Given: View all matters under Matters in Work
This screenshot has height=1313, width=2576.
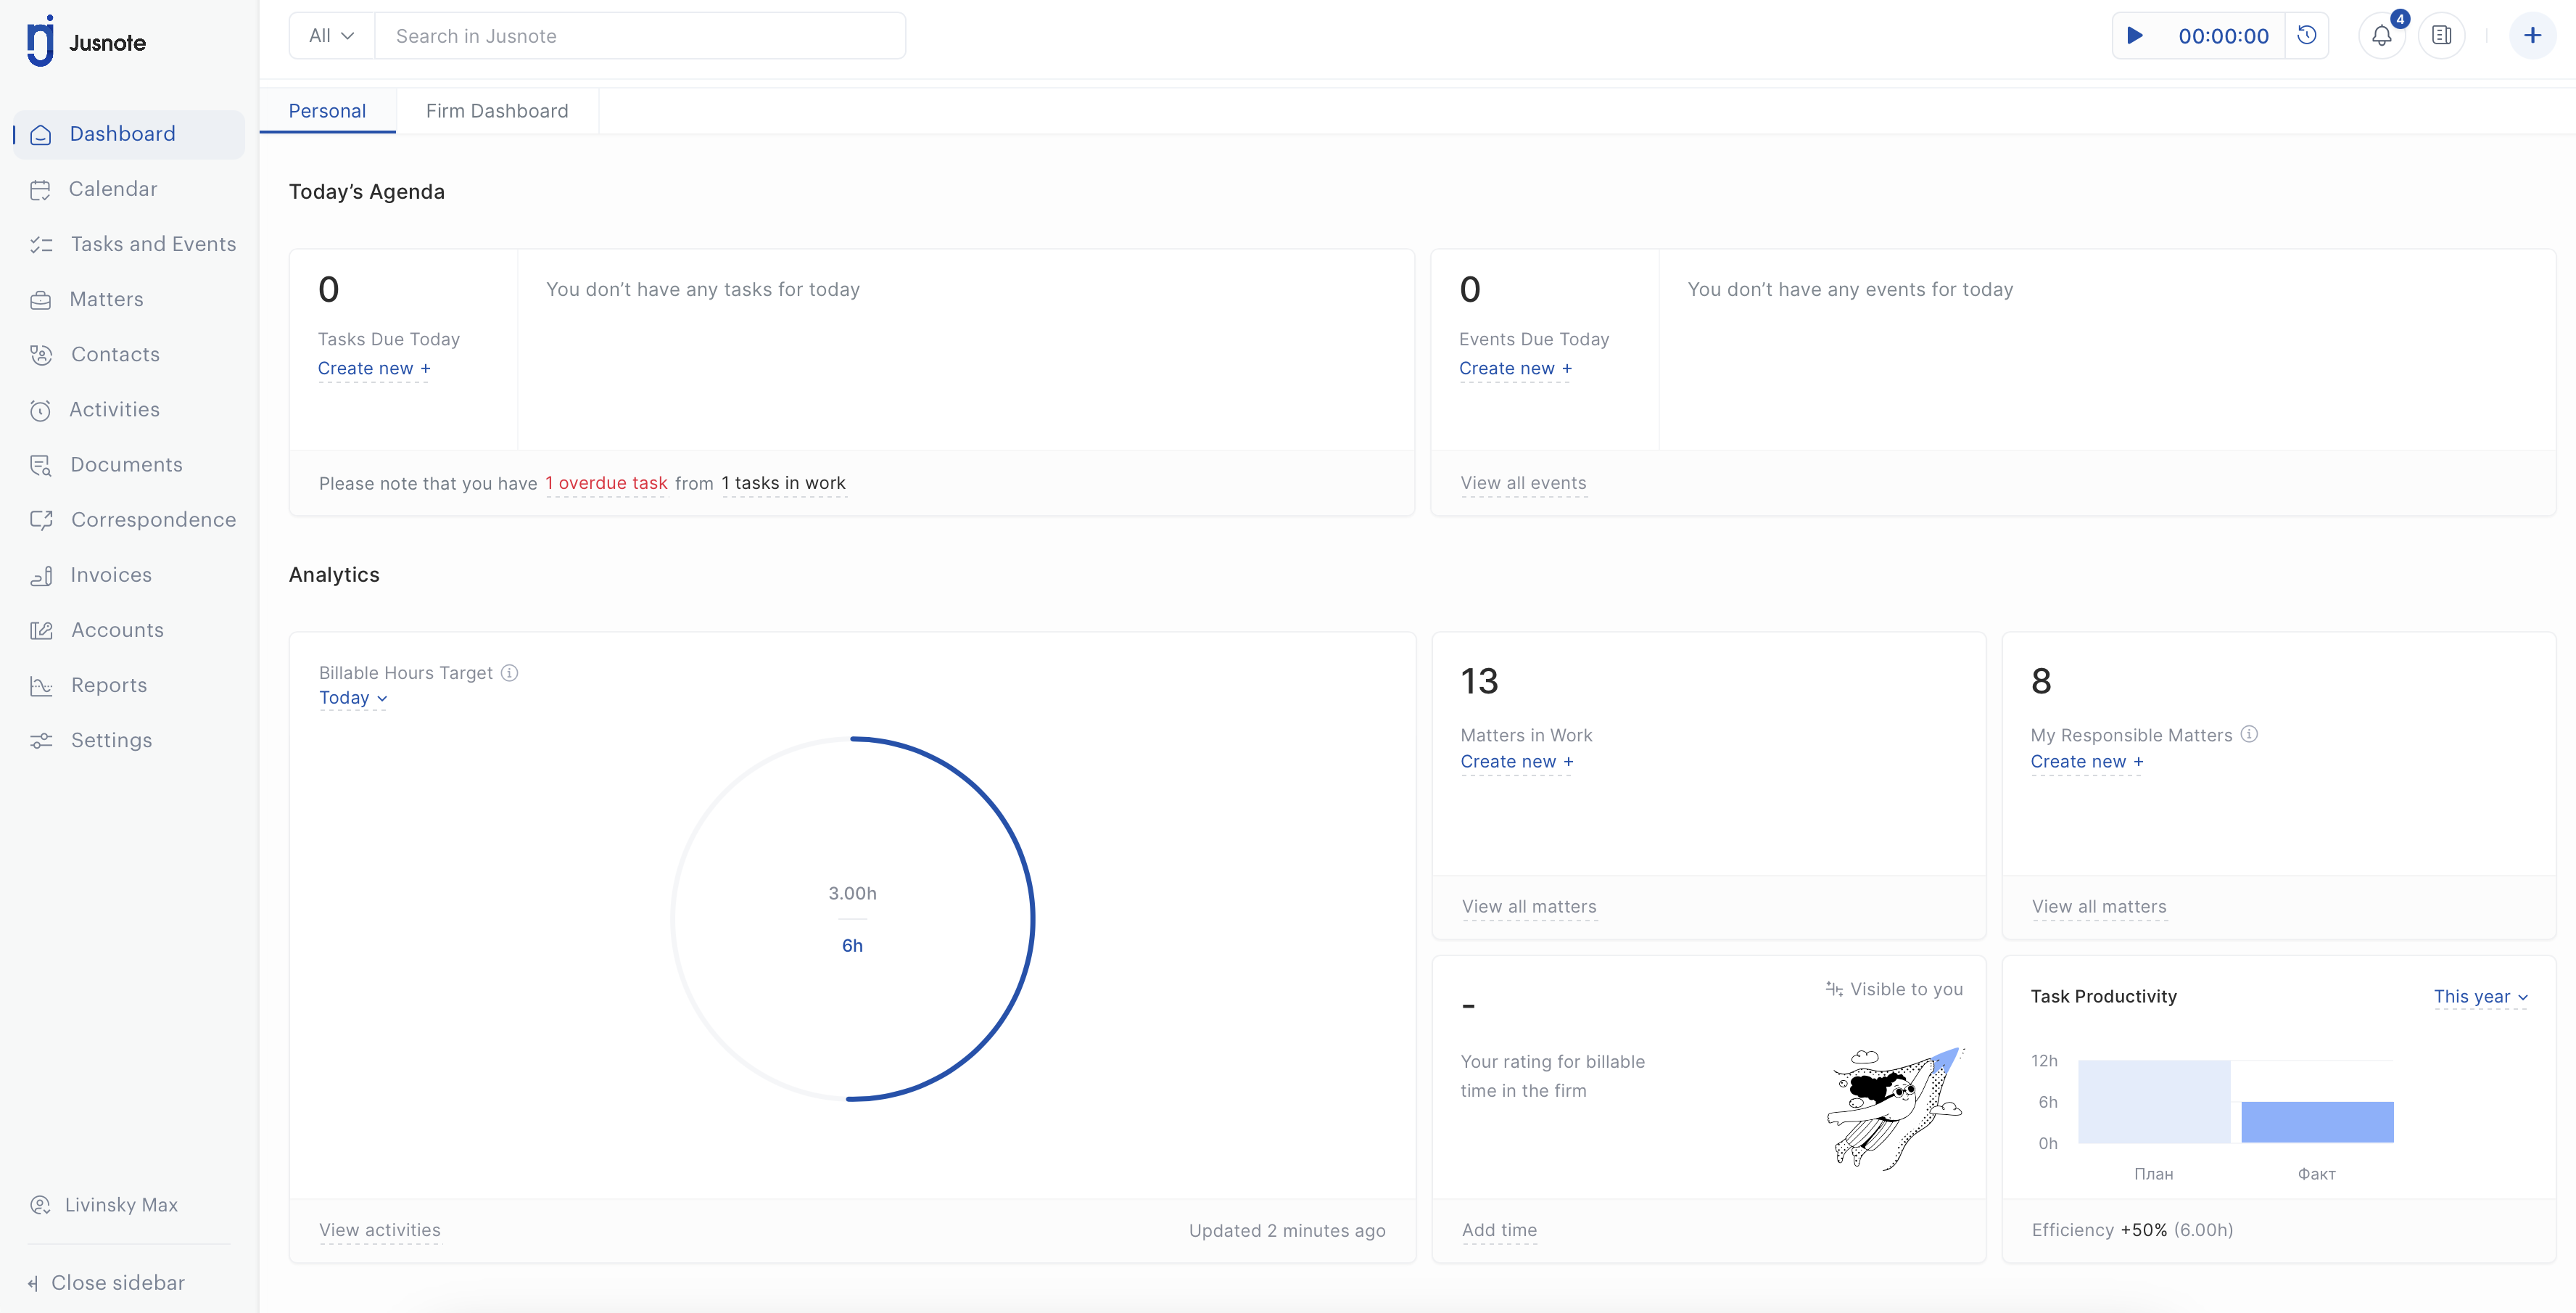Looking at the screenshot, I should click(x=1529, y=907).
